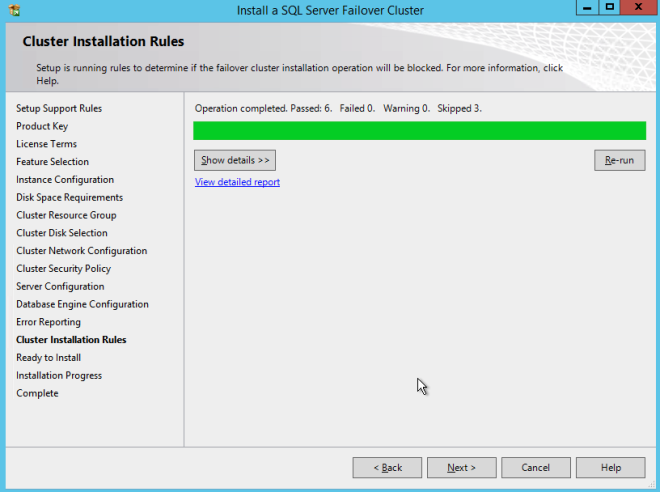Re-run the cluster installation rules
This screenshot has width=660, height=492.
pos(620,160)
